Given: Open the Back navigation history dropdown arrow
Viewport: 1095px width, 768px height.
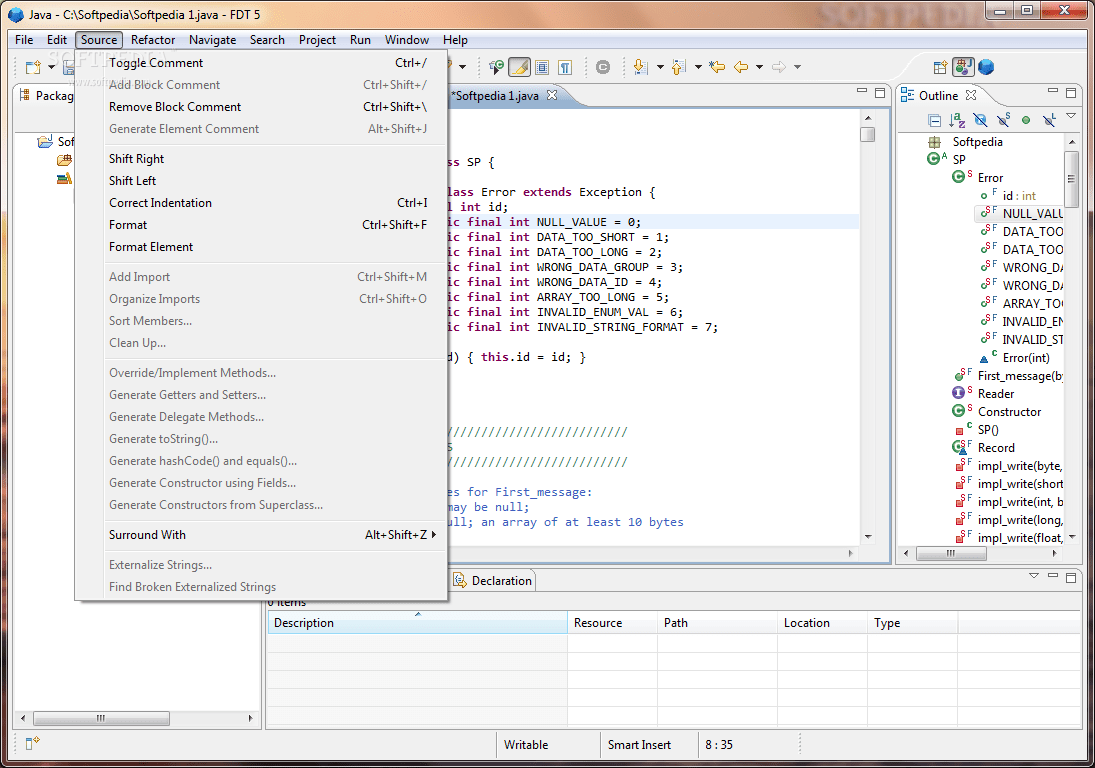Looking at the screenshot, I should point(760,67).
